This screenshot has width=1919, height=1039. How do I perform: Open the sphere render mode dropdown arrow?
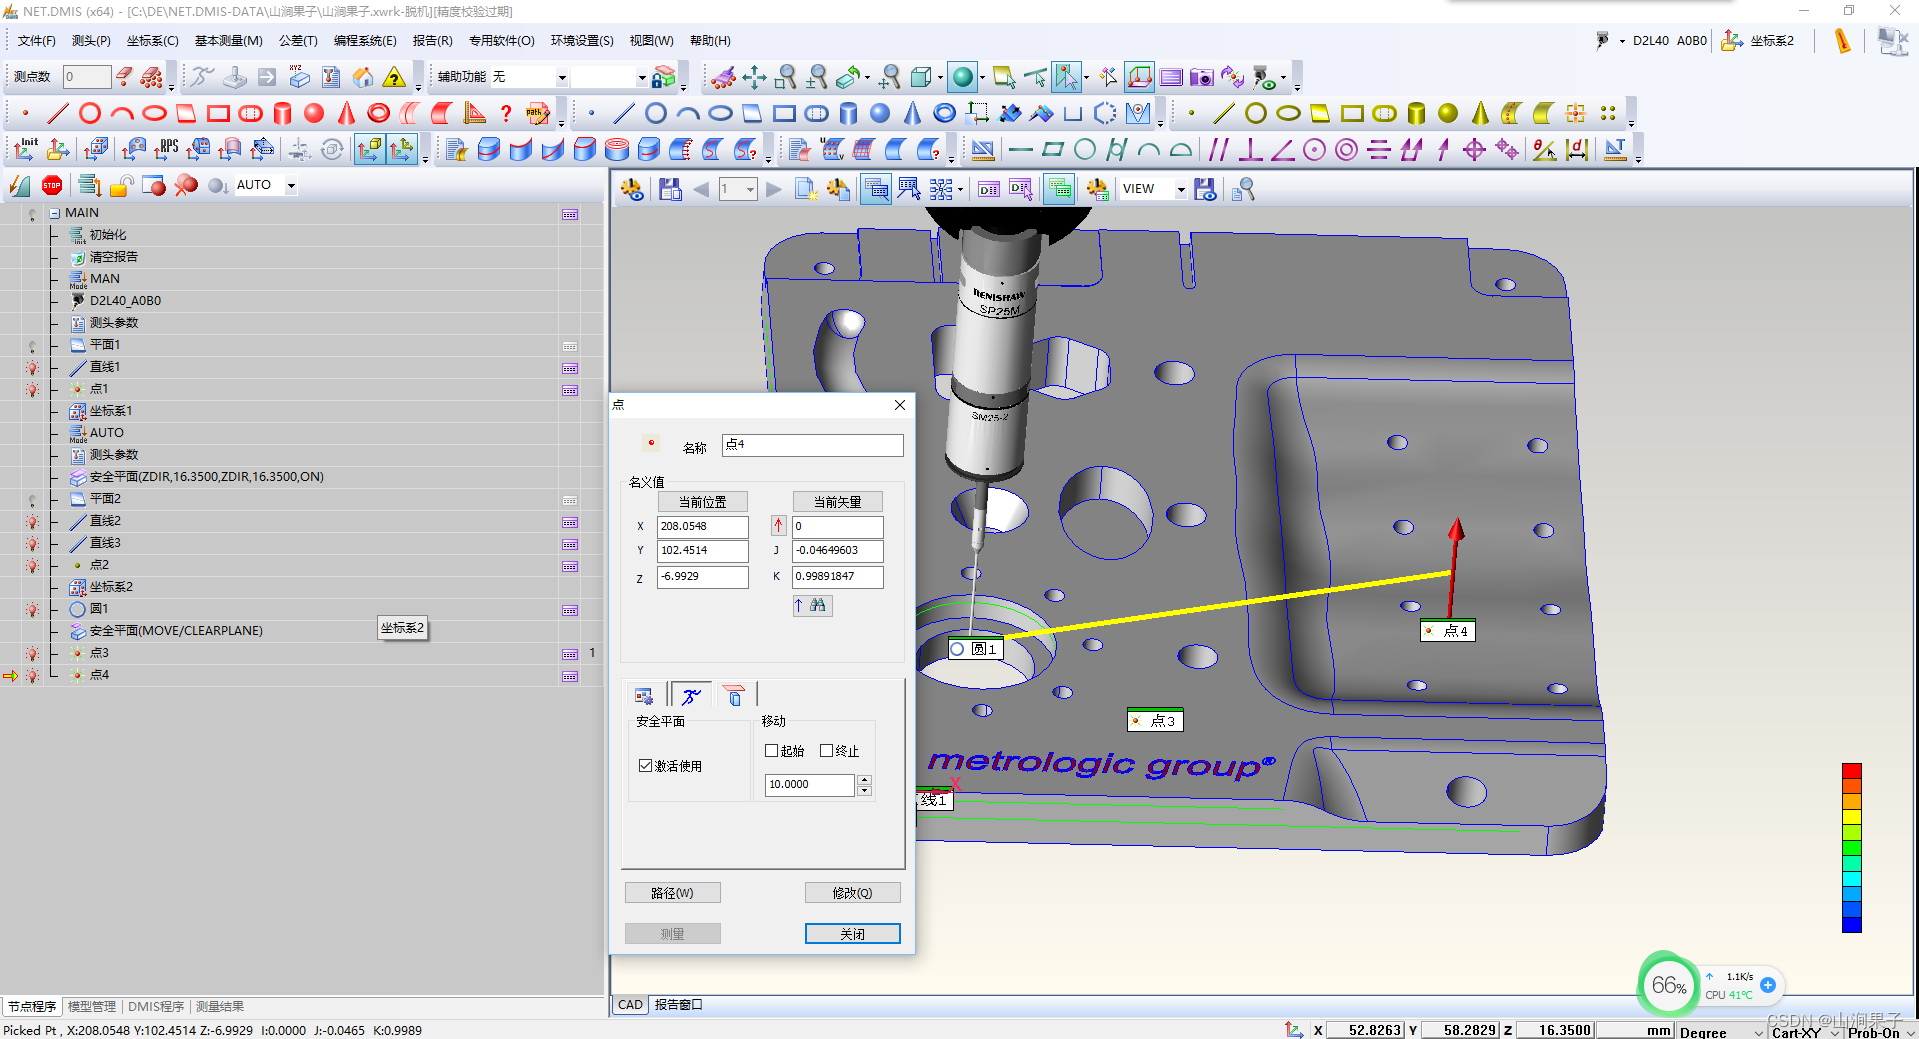pyautogui.click(x=982, y=77)
